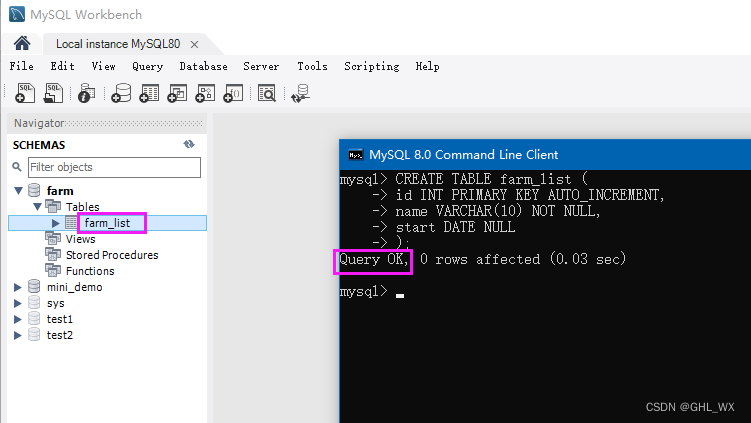Viewport: 751px width, 423px height.
Task: Click the Views folder icon
Action: (x=53, y=238)
